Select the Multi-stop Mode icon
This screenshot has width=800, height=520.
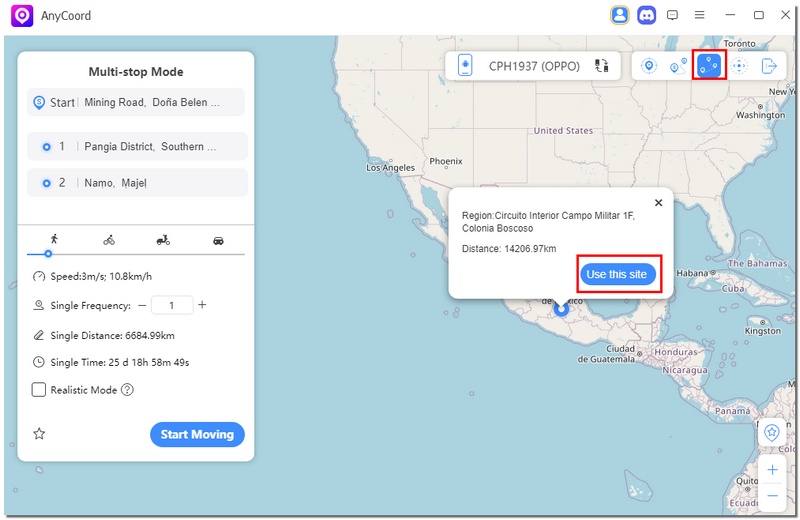[709, 66]
